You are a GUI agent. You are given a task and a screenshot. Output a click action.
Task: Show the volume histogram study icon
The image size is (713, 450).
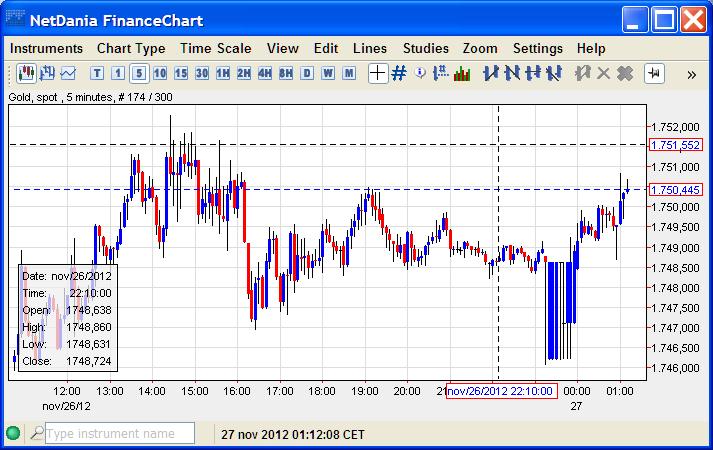click(462, 74)
